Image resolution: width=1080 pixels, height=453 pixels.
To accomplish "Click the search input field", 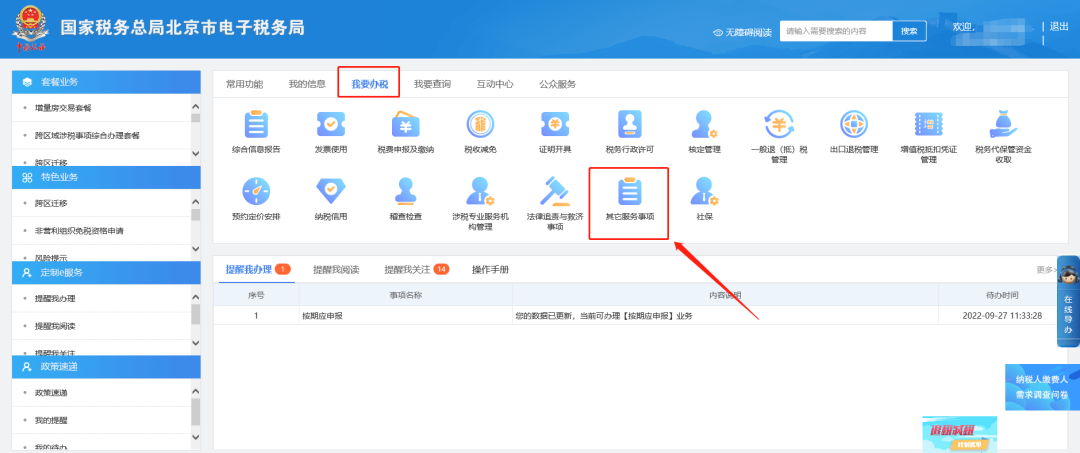I will 835,31.
